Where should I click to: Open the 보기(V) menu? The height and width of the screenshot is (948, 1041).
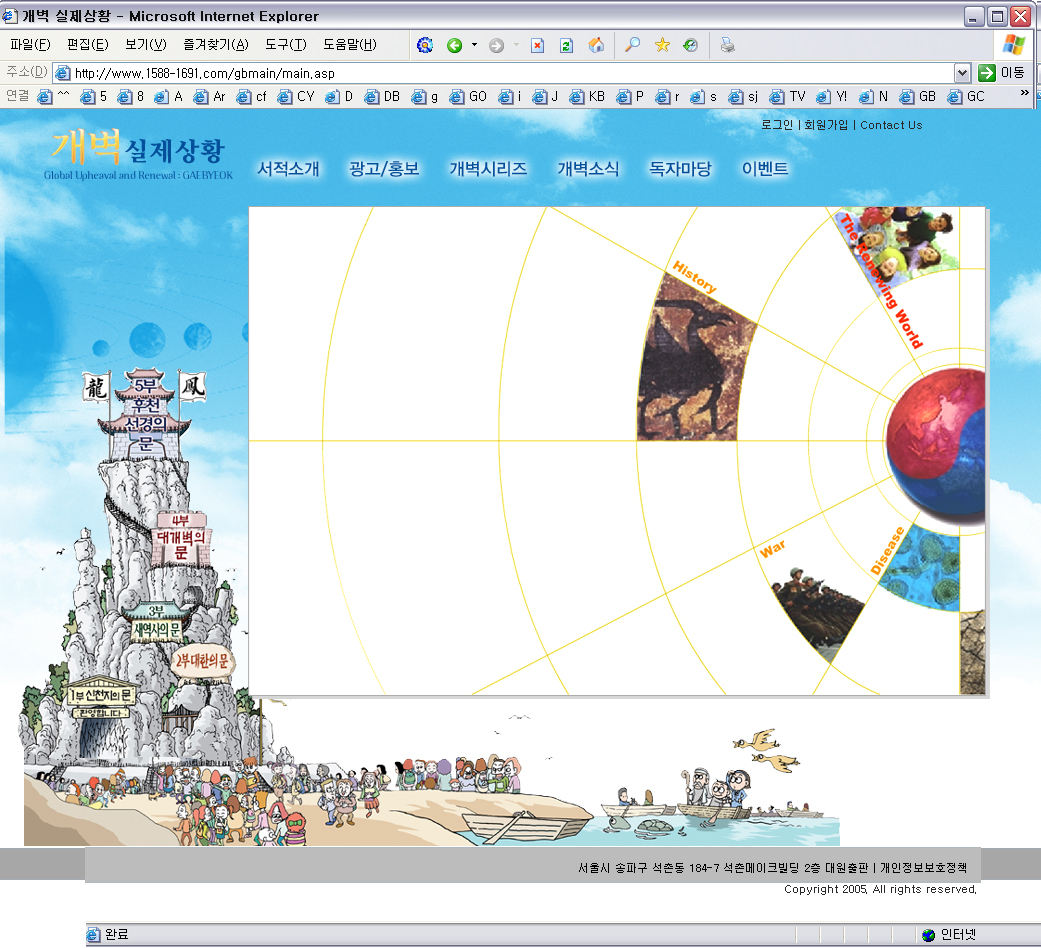(x=145, y=44)
